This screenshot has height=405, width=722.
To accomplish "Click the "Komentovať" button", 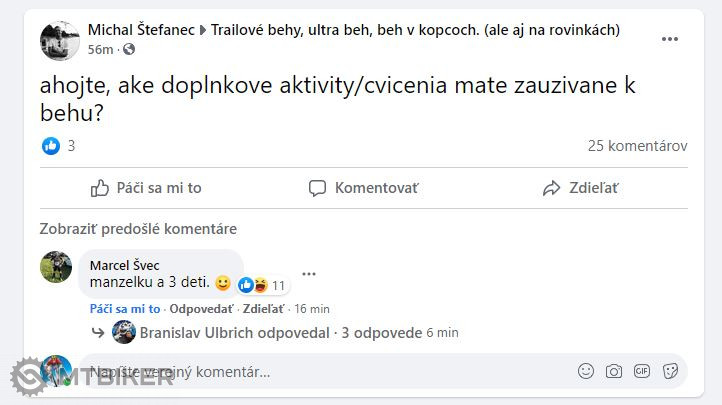I will (x=364, y=188).
